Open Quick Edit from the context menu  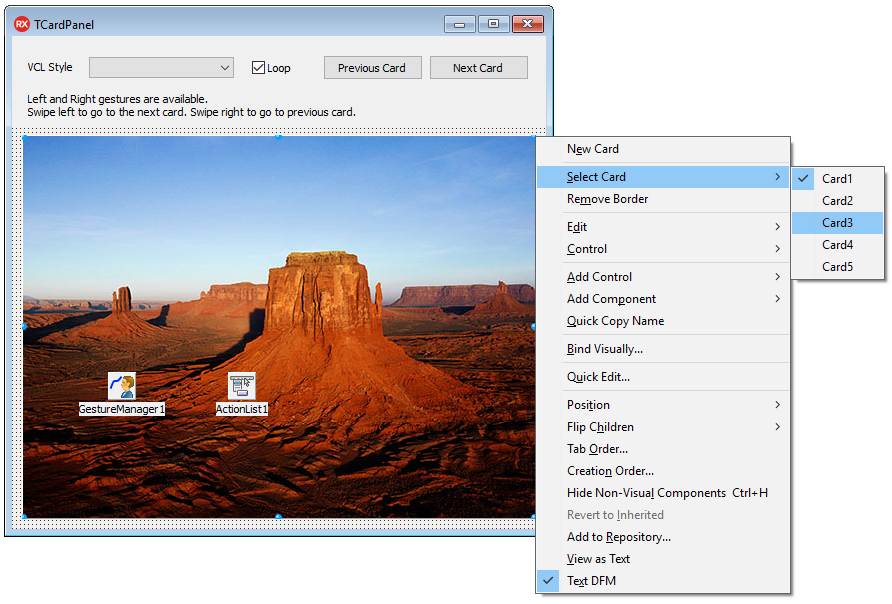pyautogui.click(x=598, y=377)
